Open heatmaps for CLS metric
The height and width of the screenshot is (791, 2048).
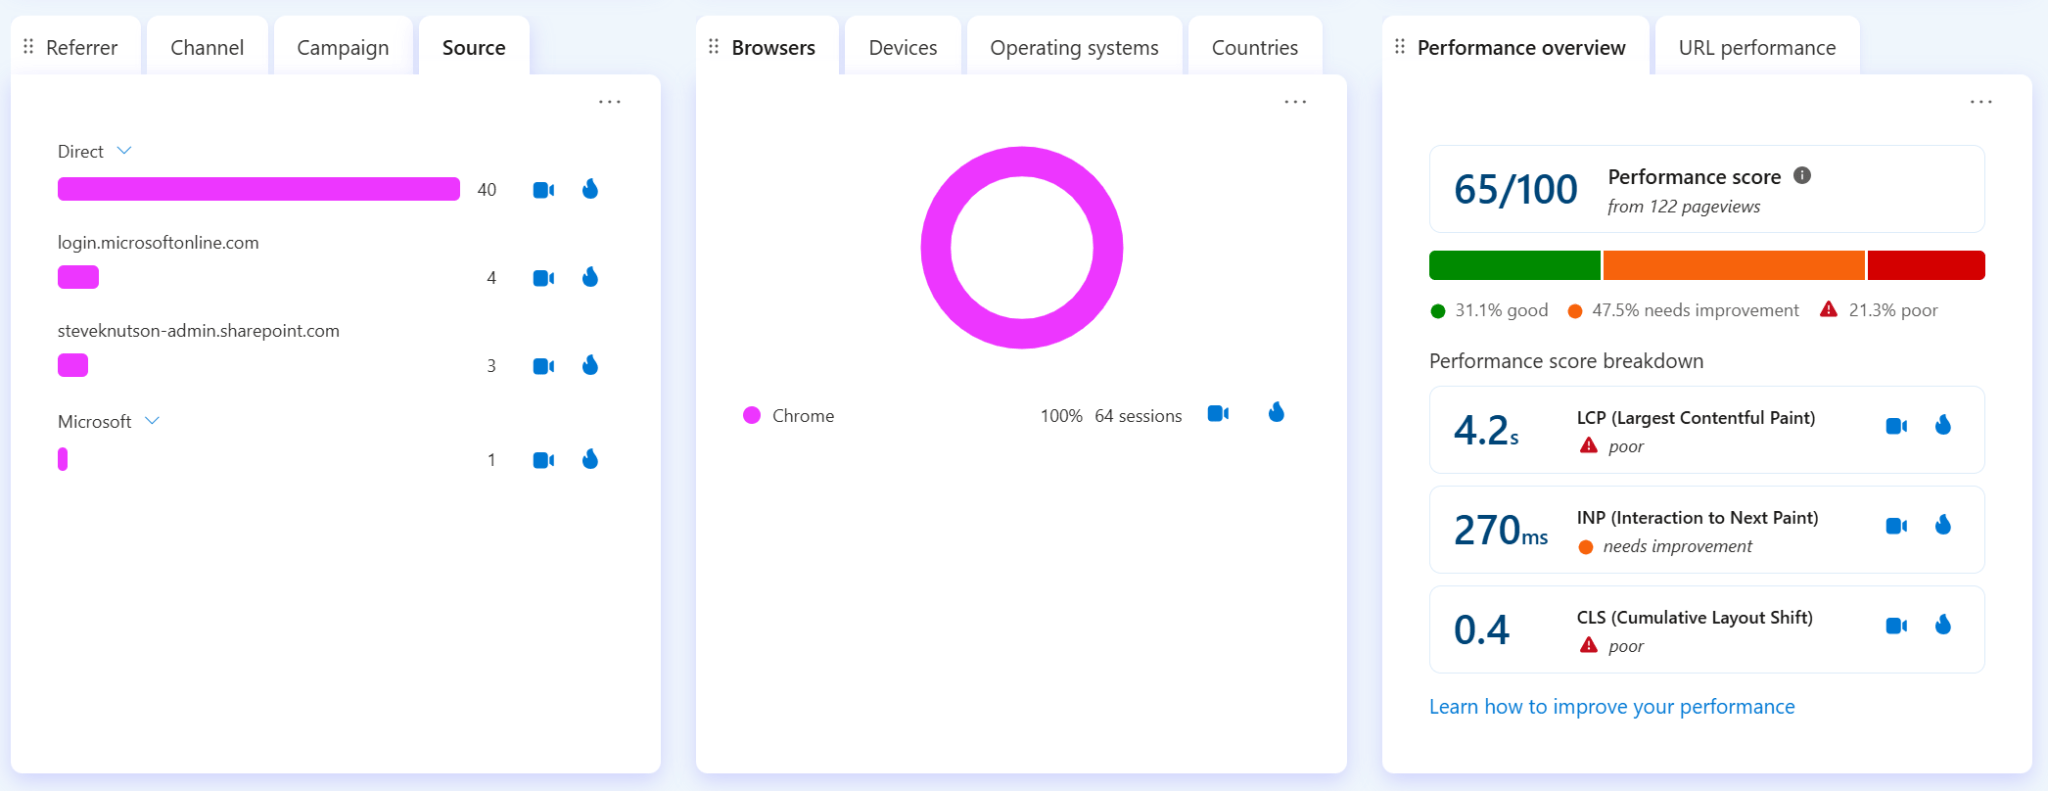1943,625
